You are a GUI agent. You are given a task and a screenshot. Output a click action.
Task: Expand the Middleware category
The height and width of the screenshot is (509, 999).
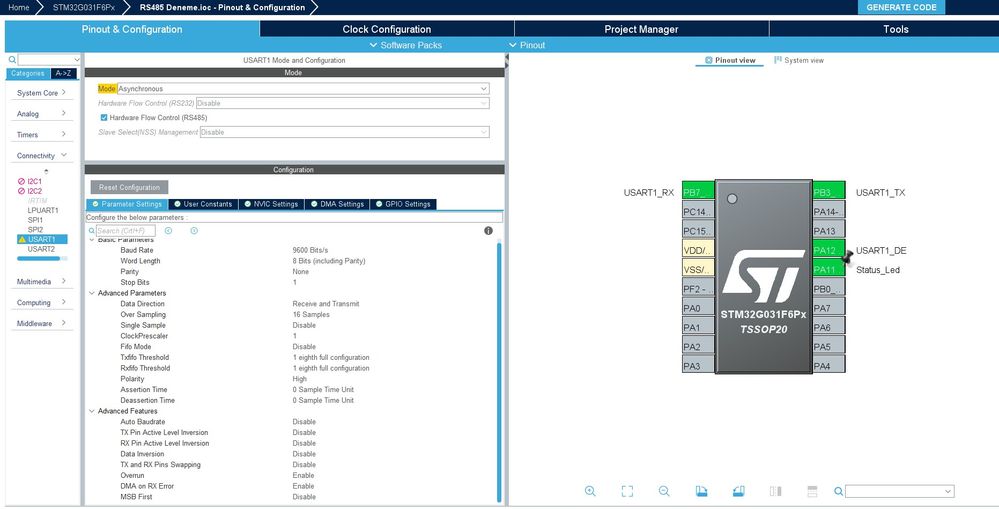tap(41, 324)
